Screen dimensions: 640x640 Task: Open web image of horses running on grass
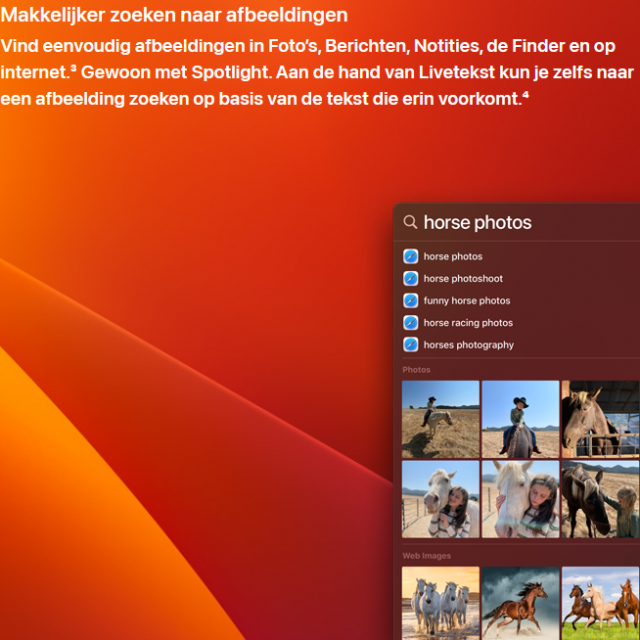pos(600,603)
